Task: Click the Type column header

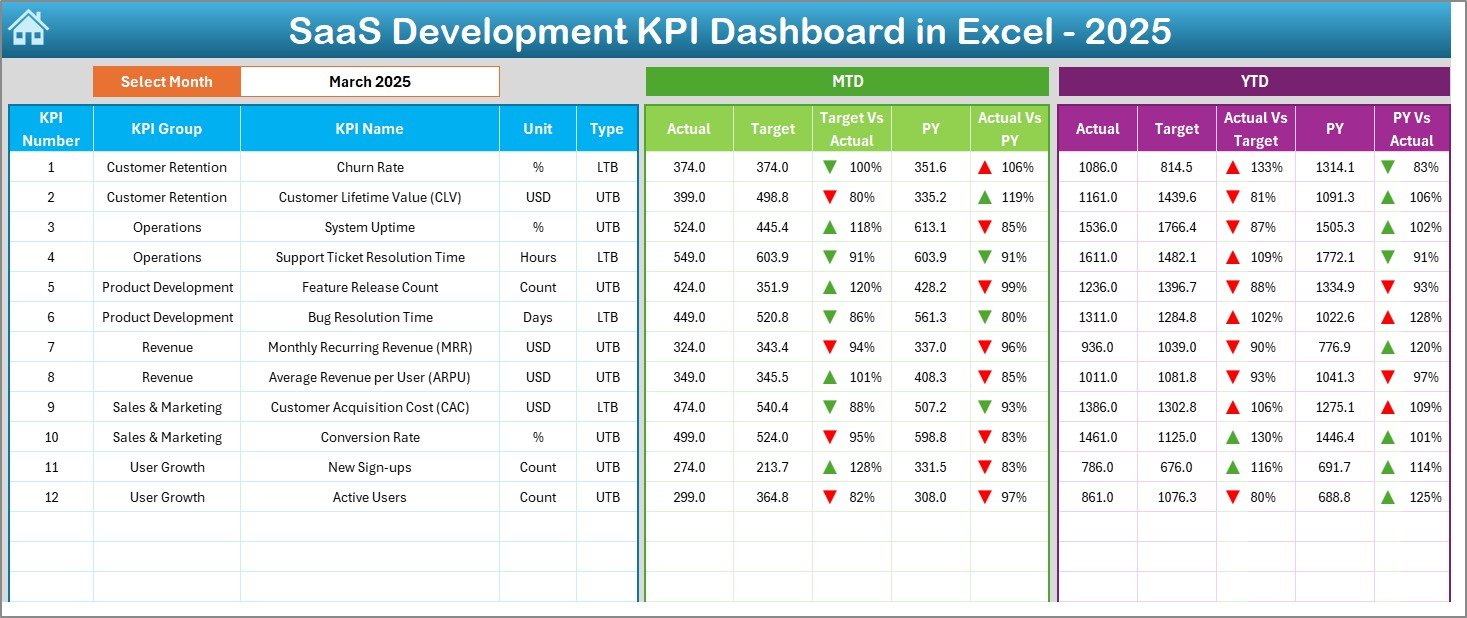Action: [606, 129]
